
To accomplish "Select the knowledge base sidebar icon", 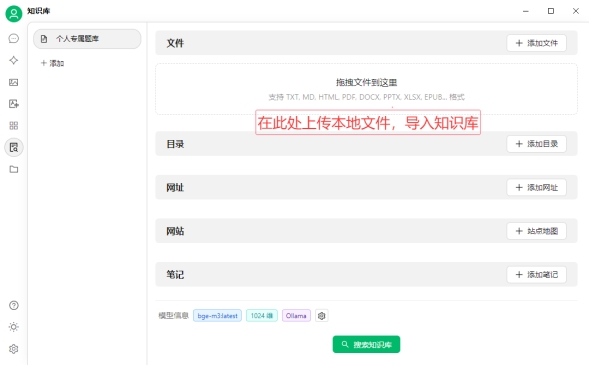I will (14, 147).
